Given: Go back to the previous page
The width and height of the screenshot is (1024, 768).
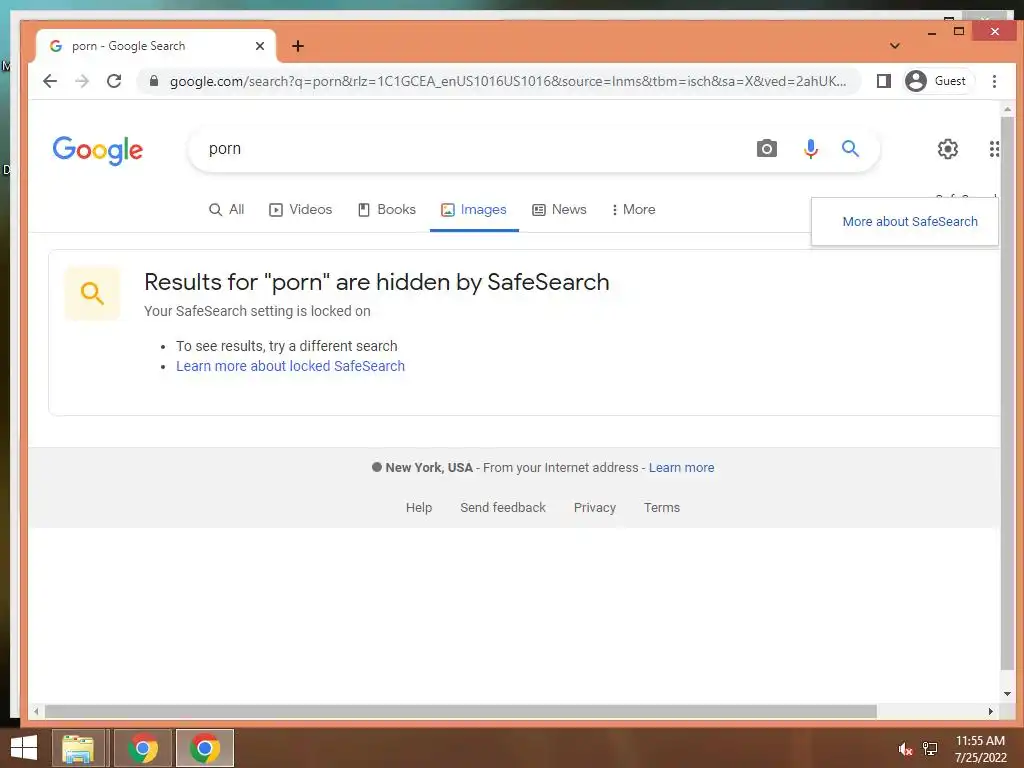Looking at the screenshot, I should 50,81.
